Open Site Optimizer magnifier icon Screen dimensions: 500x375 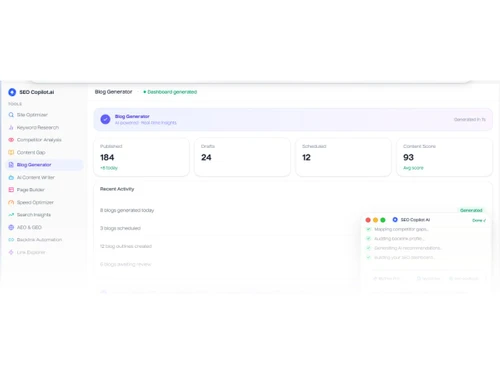click(11, 115)
